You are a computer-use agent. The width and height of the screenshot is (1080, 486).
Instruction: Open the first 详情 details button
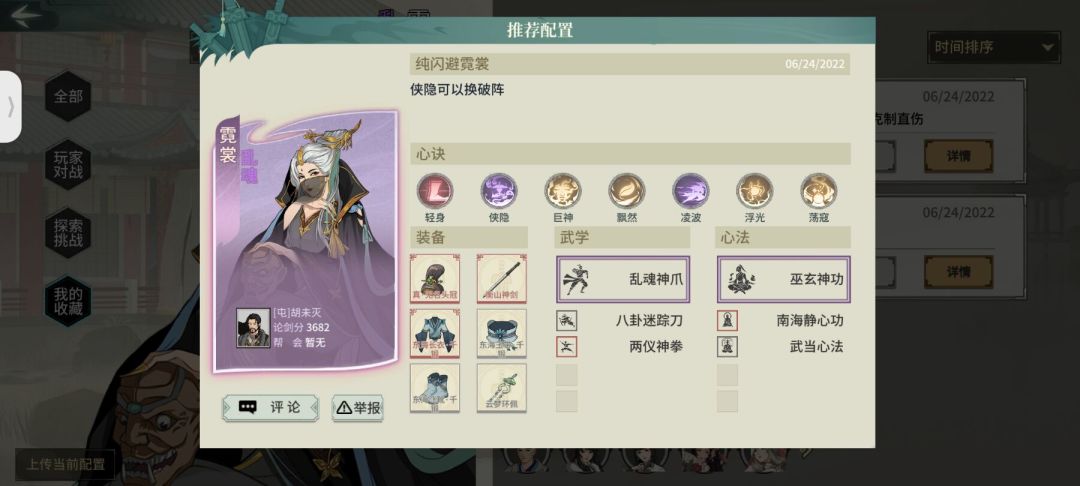(958, 156)
